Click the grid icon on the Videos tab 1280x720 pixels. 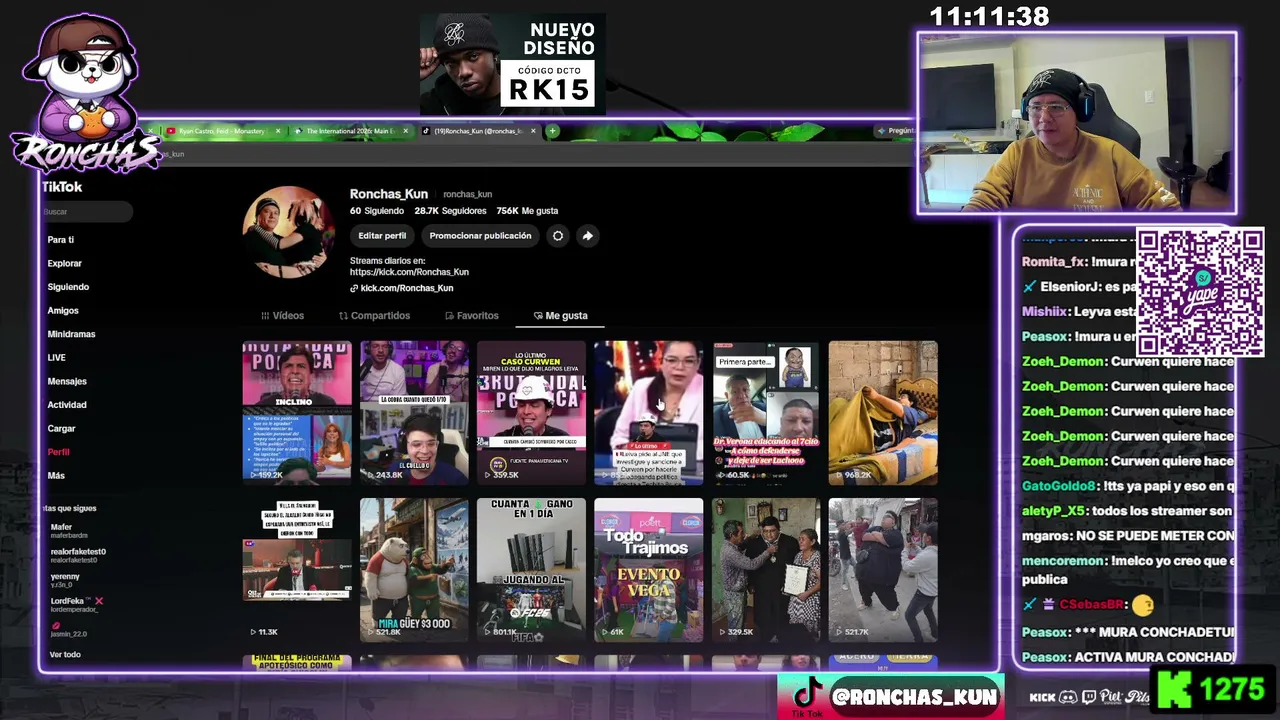[265, 316]
